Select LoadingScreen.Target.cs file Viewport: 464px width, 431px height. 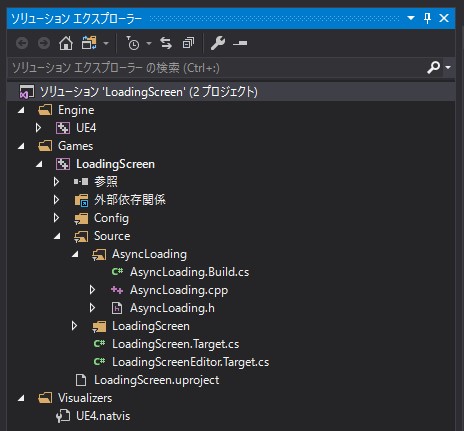click(175, 344)
